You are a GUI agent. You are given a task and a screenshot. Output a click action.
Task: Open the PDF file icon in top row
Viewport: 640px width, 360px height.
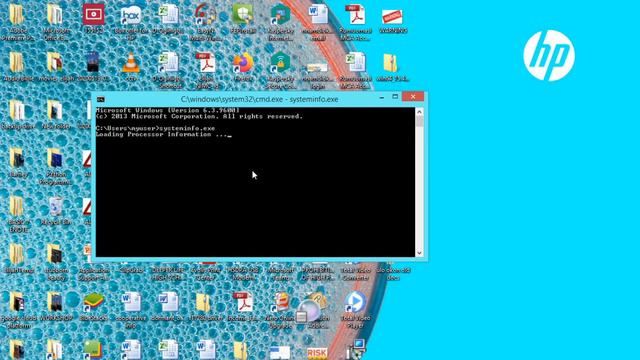pos(355,16)
